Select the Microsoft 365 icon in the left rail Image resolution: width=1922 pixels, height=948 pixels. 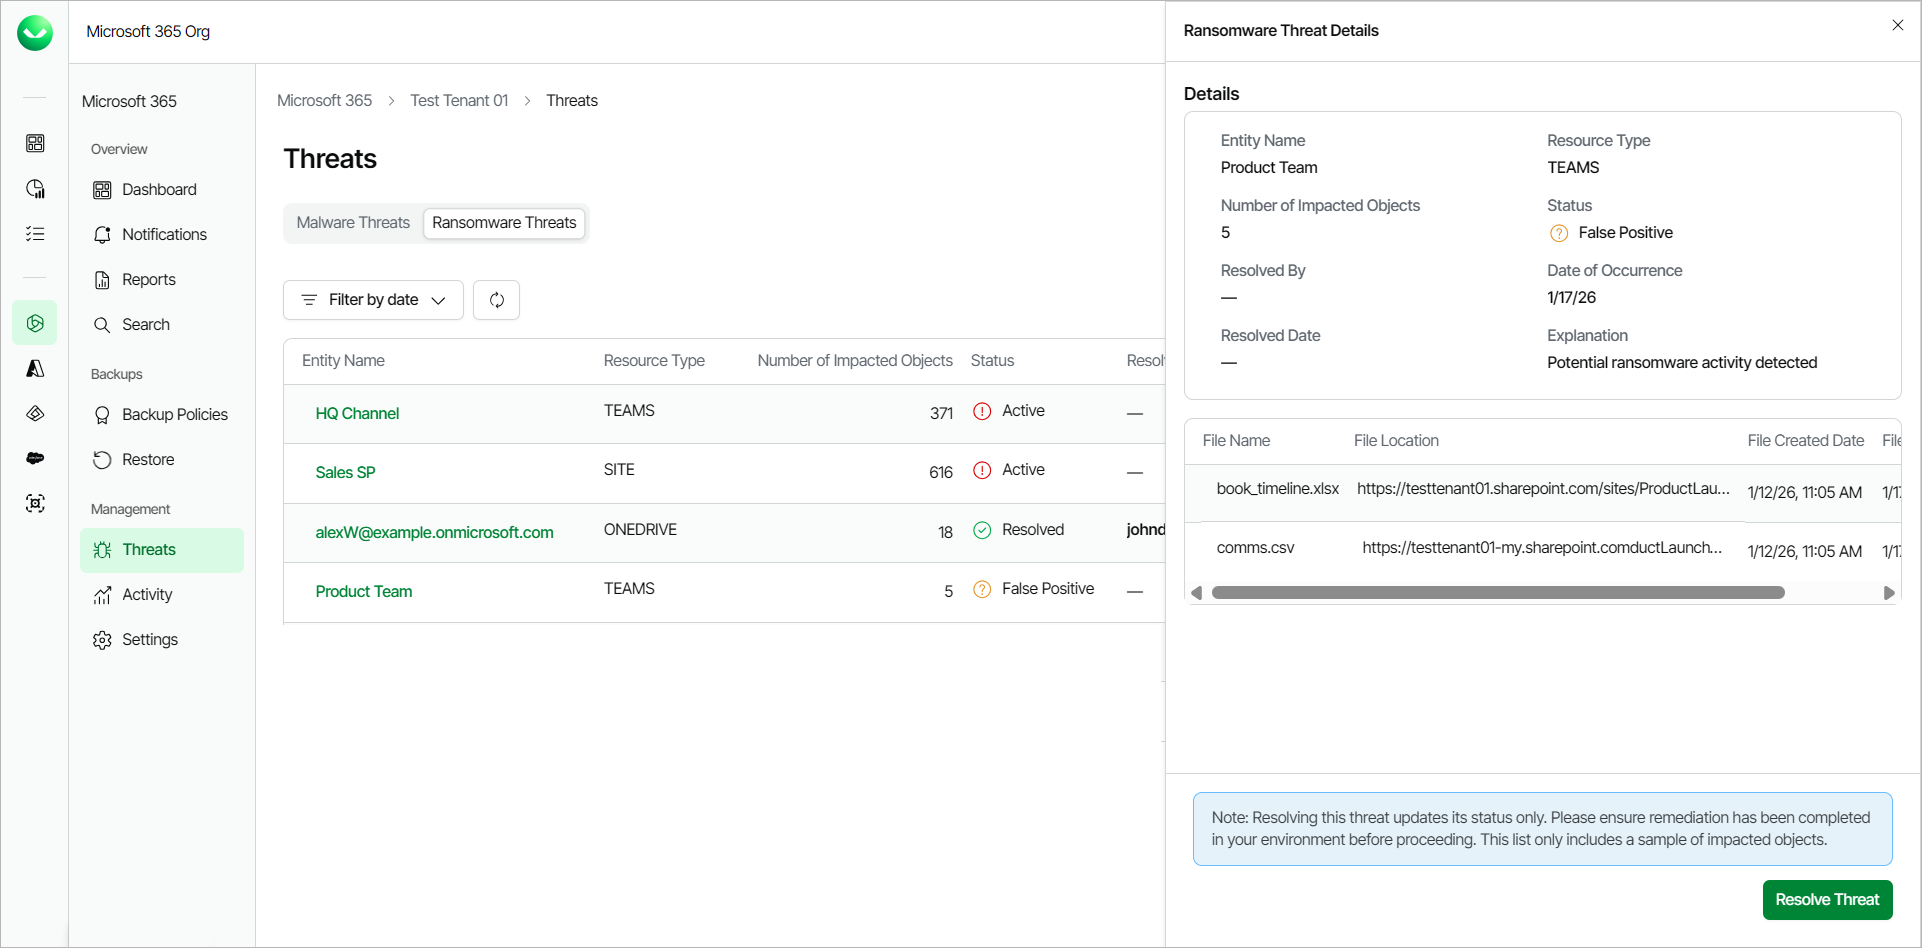click(35, 323)
